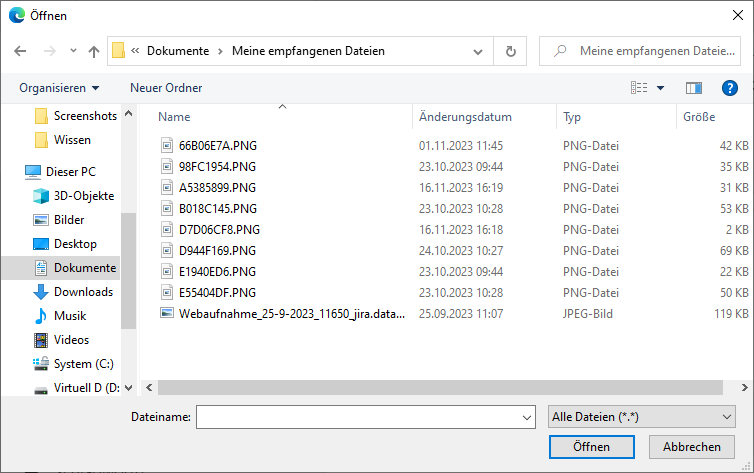Go up one folder level arrow

click(94, 51)
